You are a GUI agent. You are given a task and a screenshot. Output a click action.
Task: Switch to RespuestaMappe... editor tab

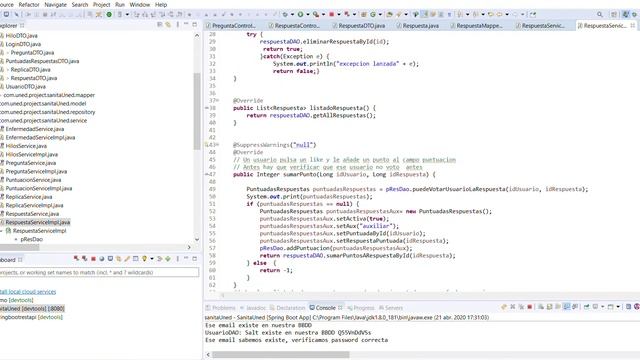(x=476, y=25)
